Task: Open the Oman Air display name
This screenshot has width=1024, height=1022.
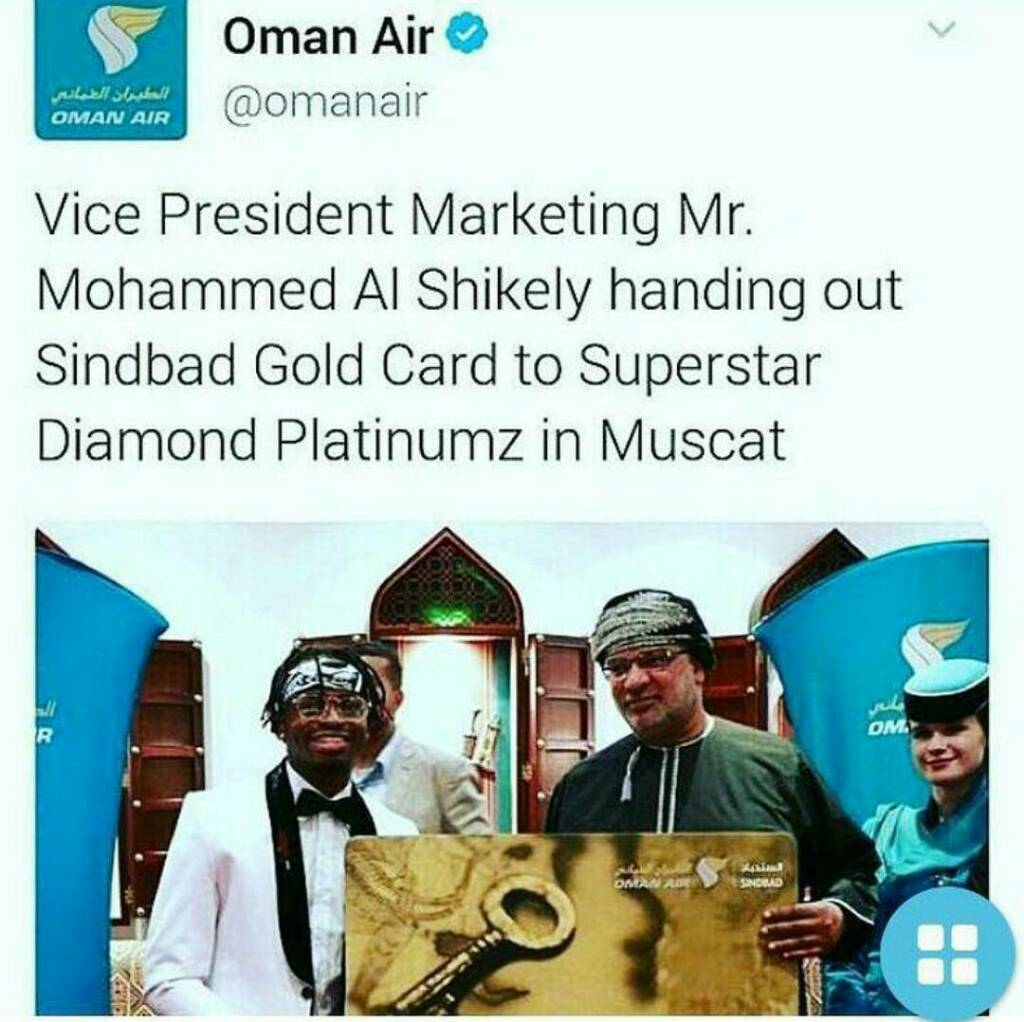Action: 329,37
